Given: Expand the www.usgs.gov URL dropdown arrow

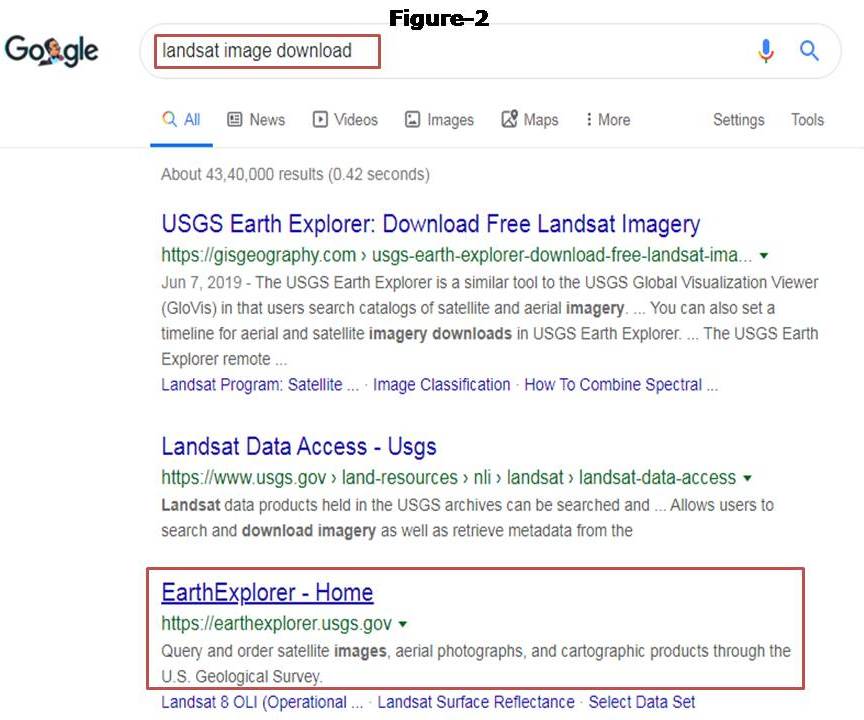Looking at the screenshot, I should pos(747,478).
